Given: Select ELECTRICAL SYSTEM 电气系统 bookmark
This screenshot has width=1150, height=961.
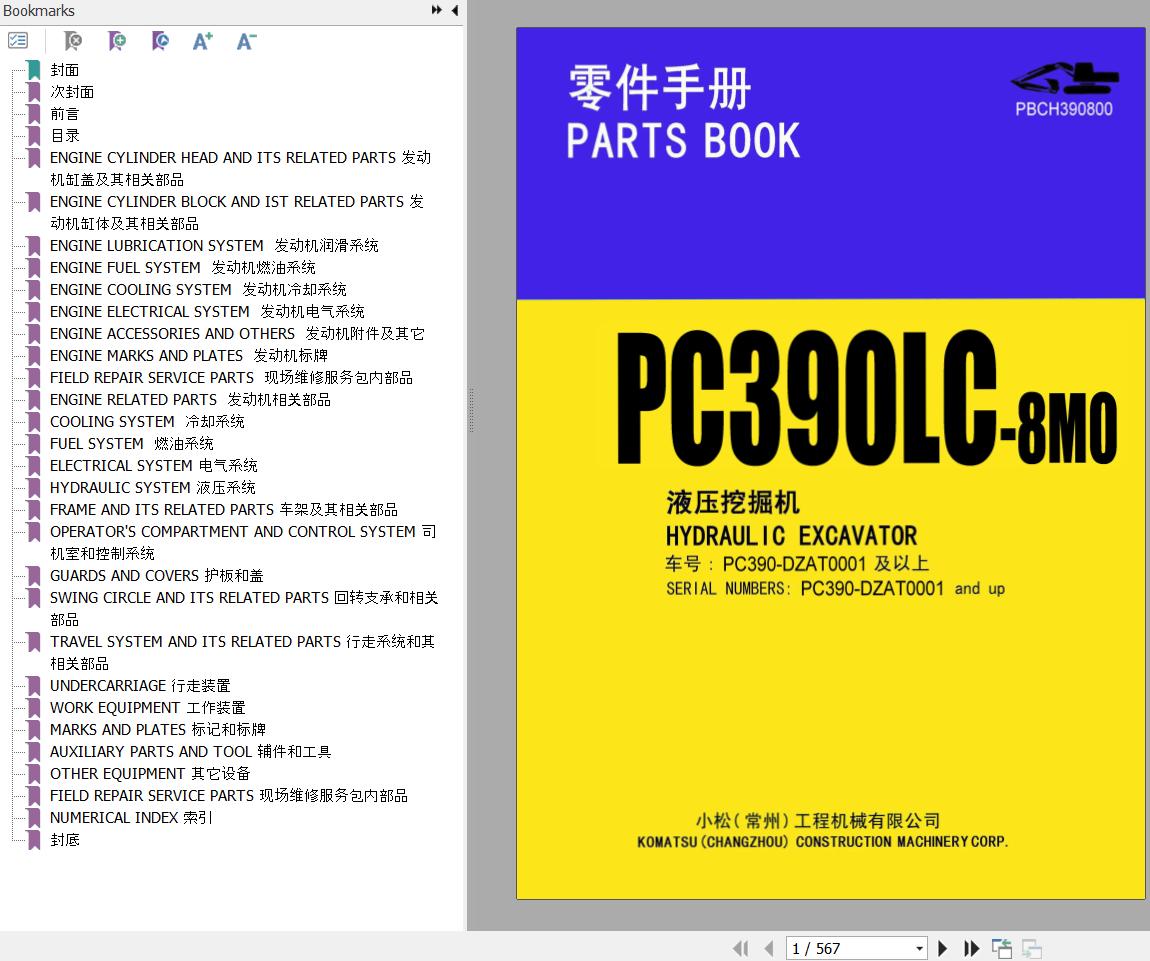Looking at the screenshot, I should [153, 466].
